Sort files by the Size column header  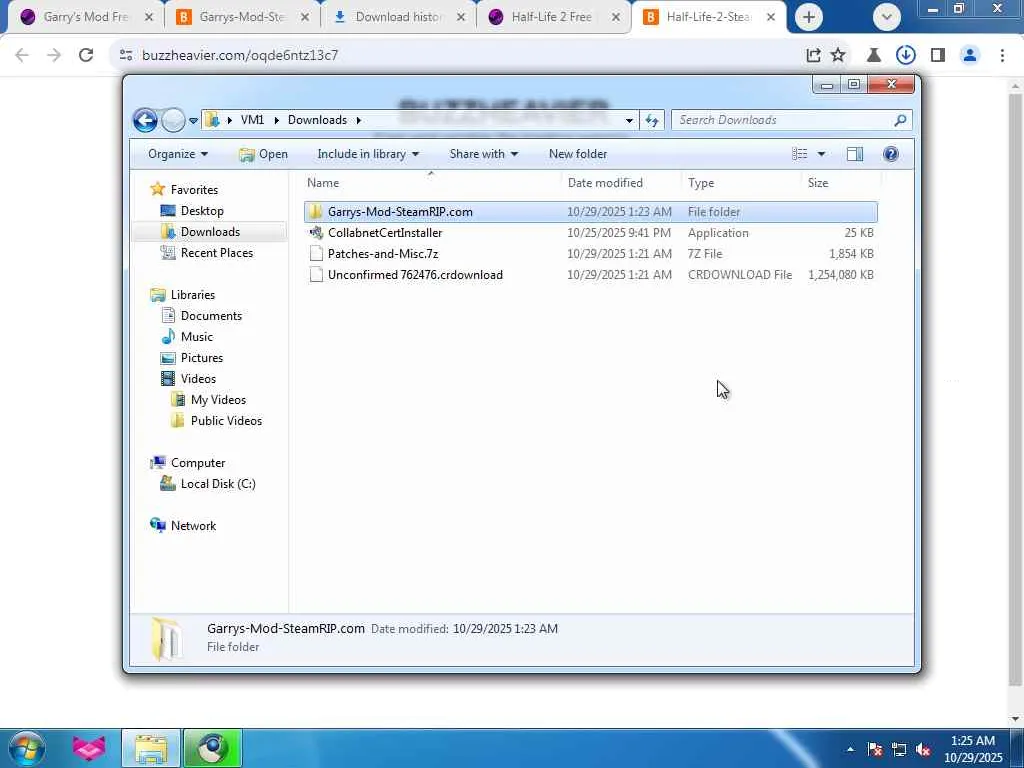[840, 183]
